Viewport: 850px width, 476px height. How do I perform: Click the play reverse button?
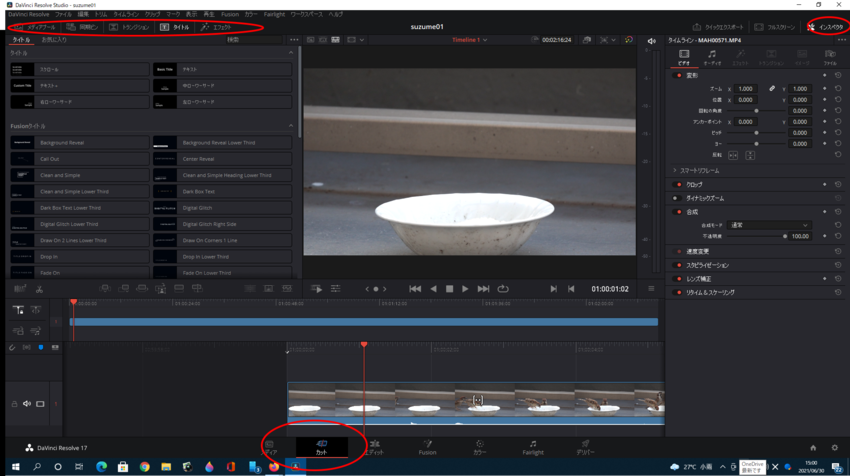pyautogui.click(x=433, y=289)
